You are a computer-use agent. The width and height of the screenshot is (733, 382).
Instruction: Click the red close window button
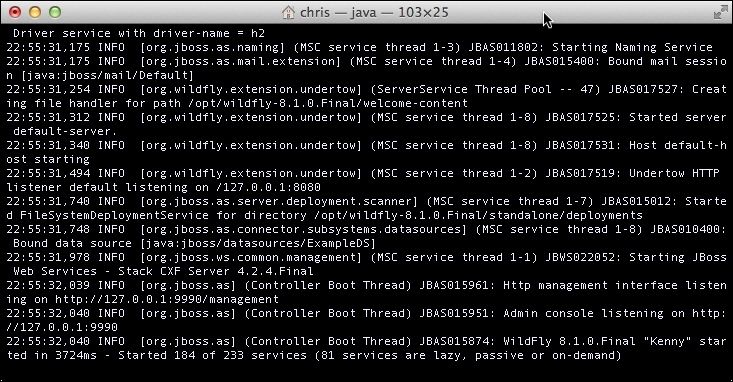coord(15,12)
